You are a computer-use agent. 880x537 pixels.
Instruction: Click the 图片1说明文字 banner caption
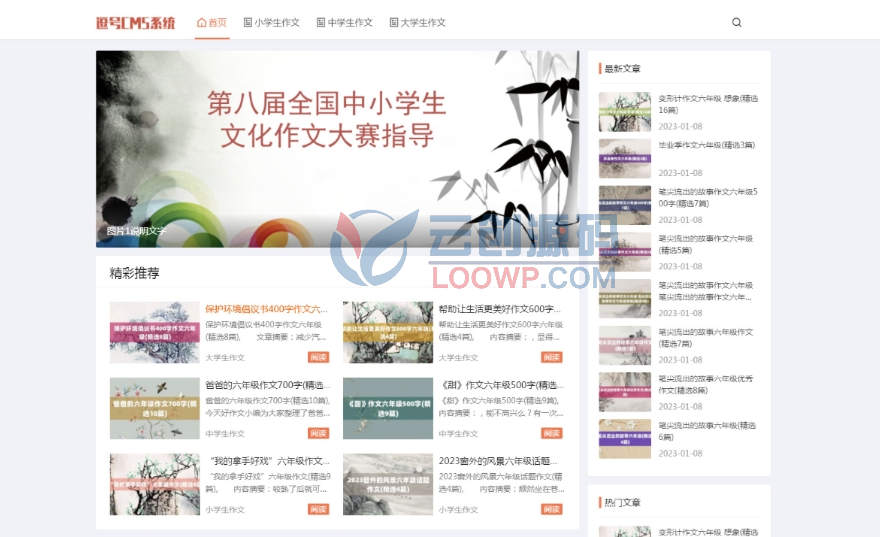[x=136, y=231]
